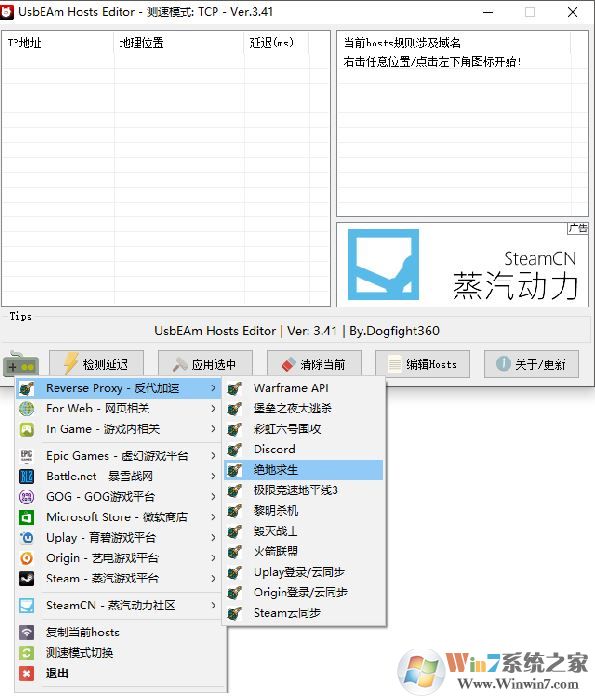Click the 编辑Hosts button

(x=422, y=365)
